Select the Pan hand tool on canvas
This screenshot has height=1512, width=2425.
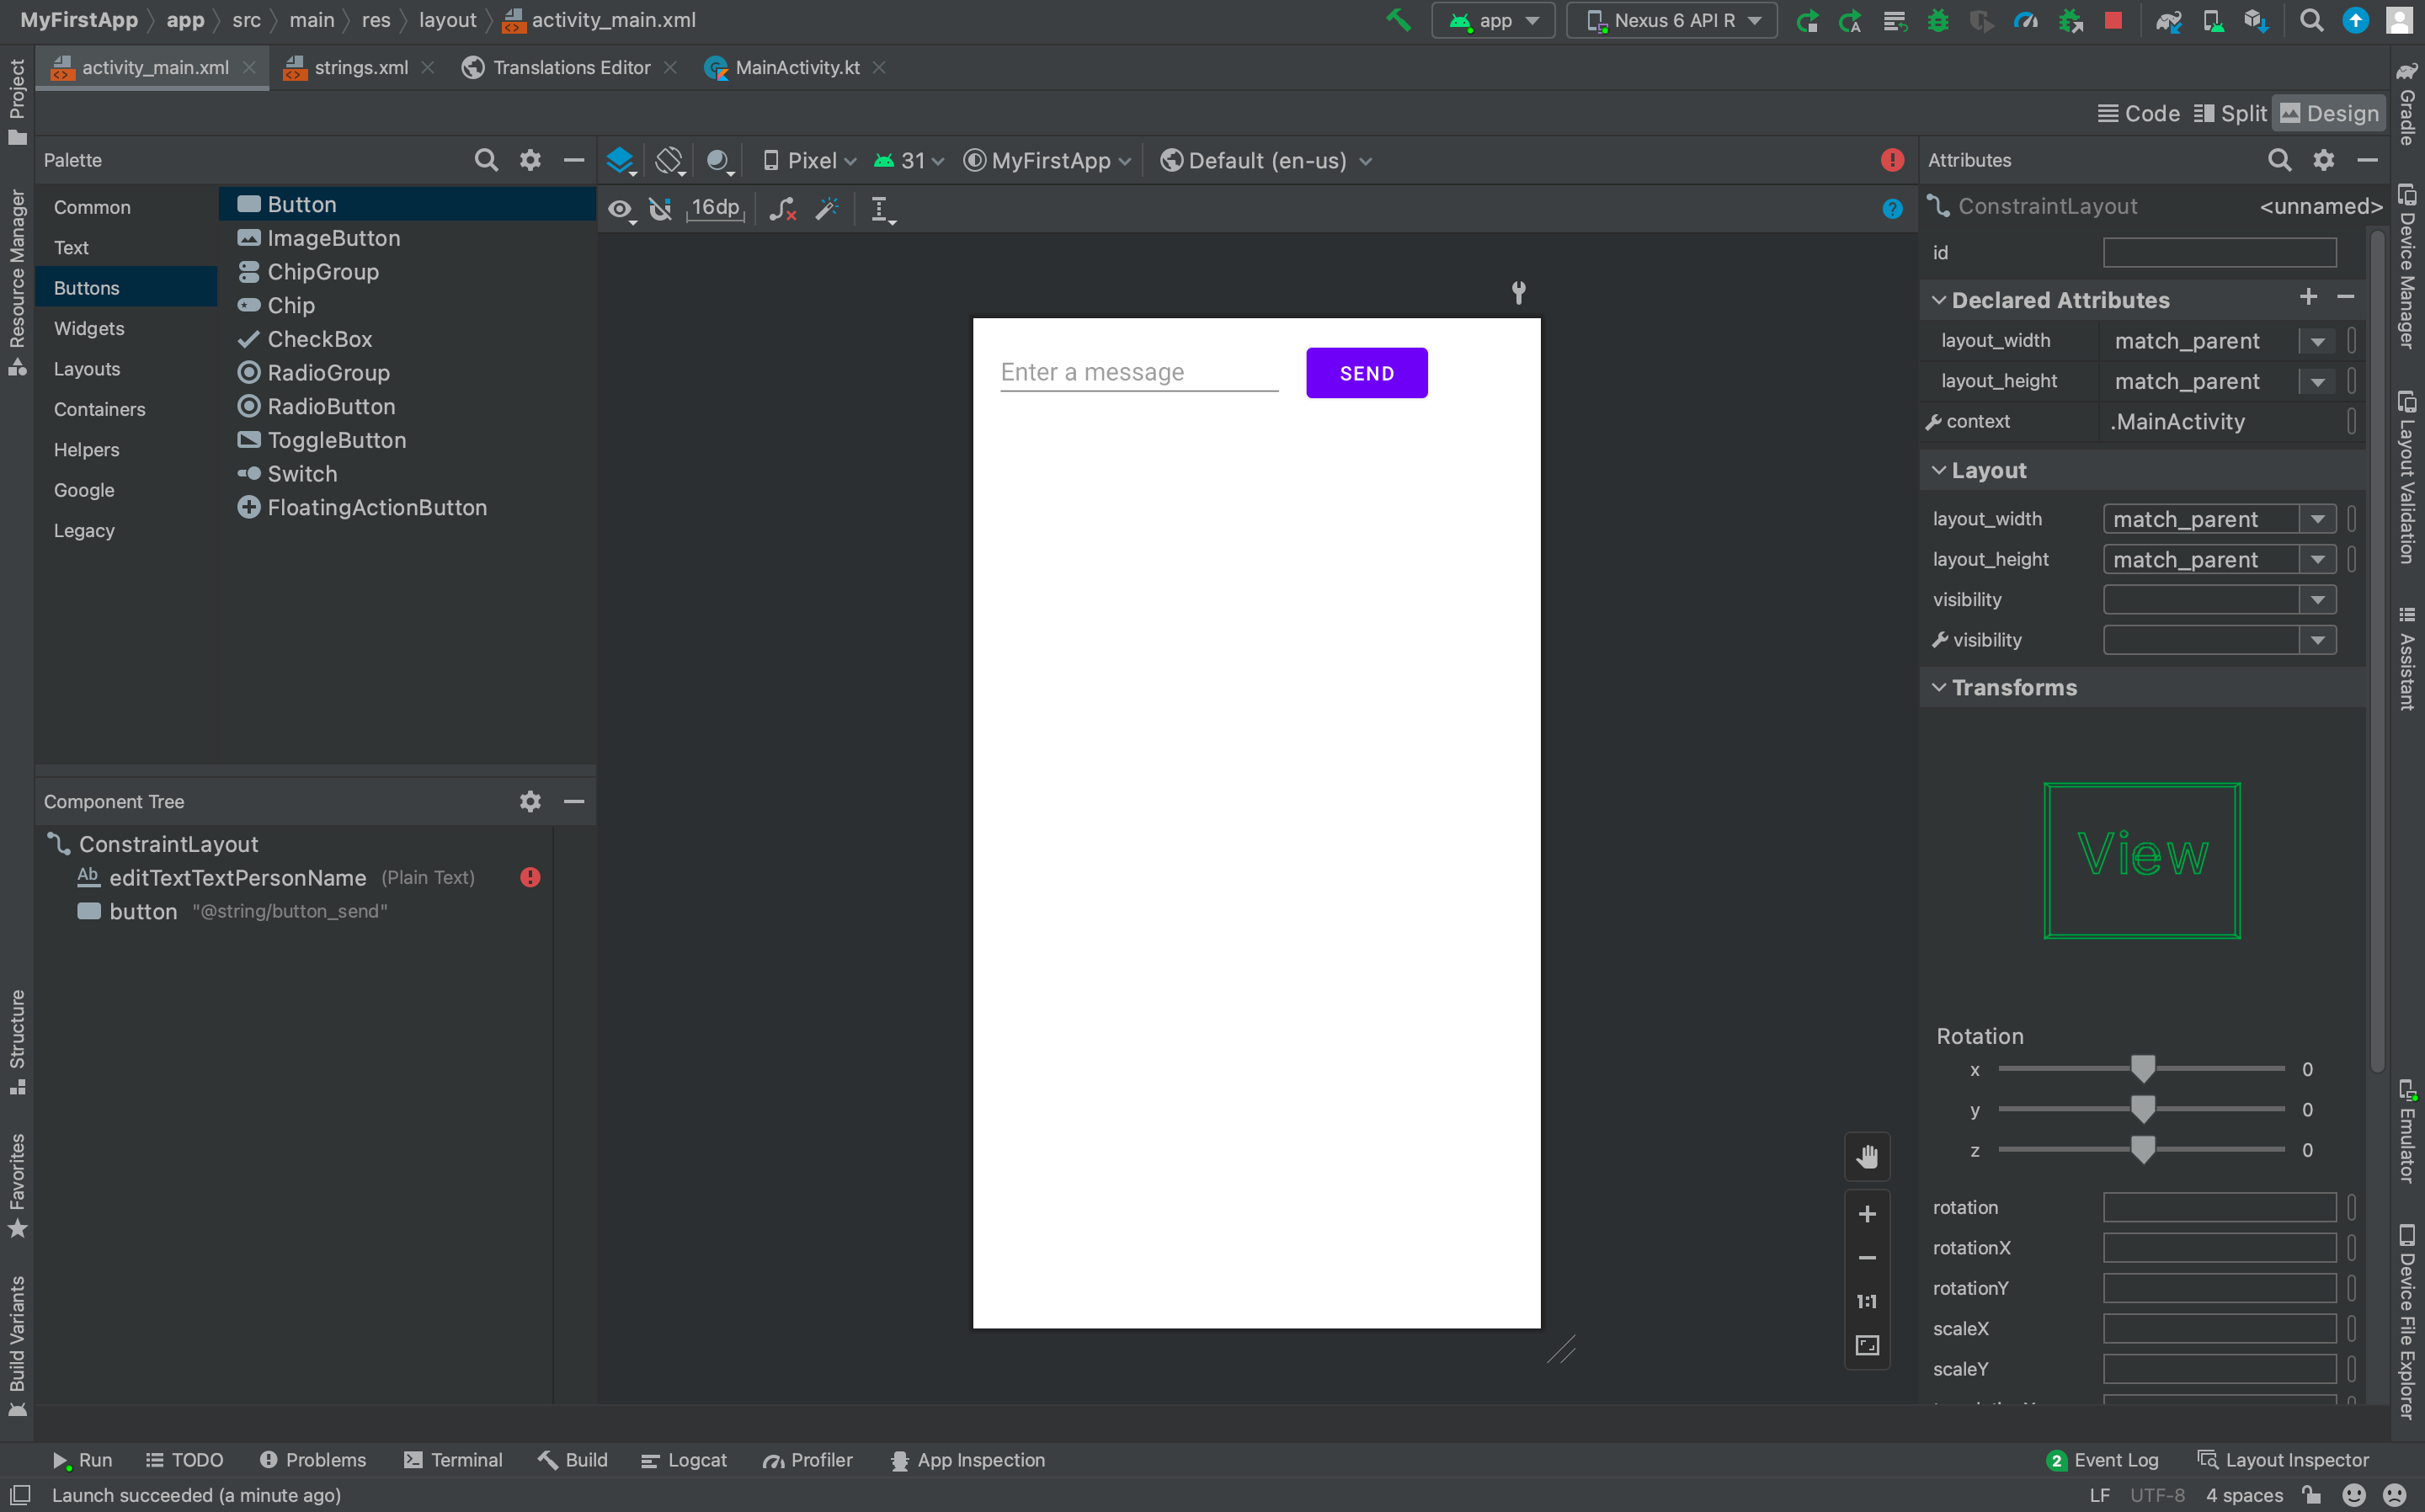point(1866,1157)
